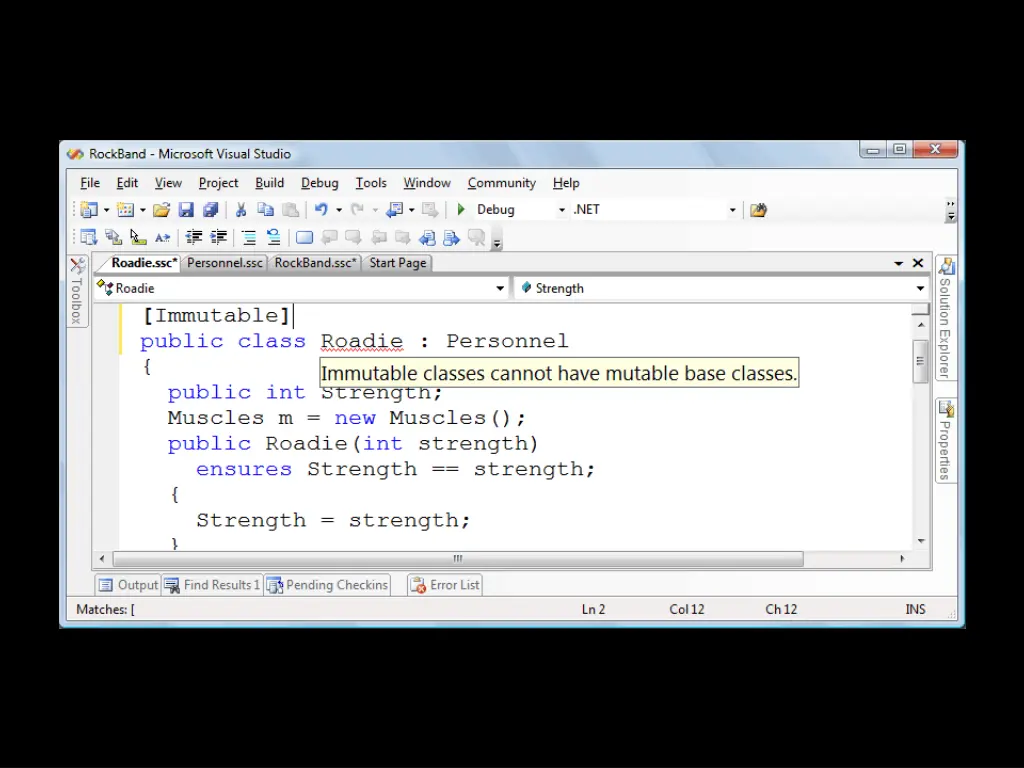Uncomment the selected lines icon
The image size is (1024, 768).
[273, 238]
